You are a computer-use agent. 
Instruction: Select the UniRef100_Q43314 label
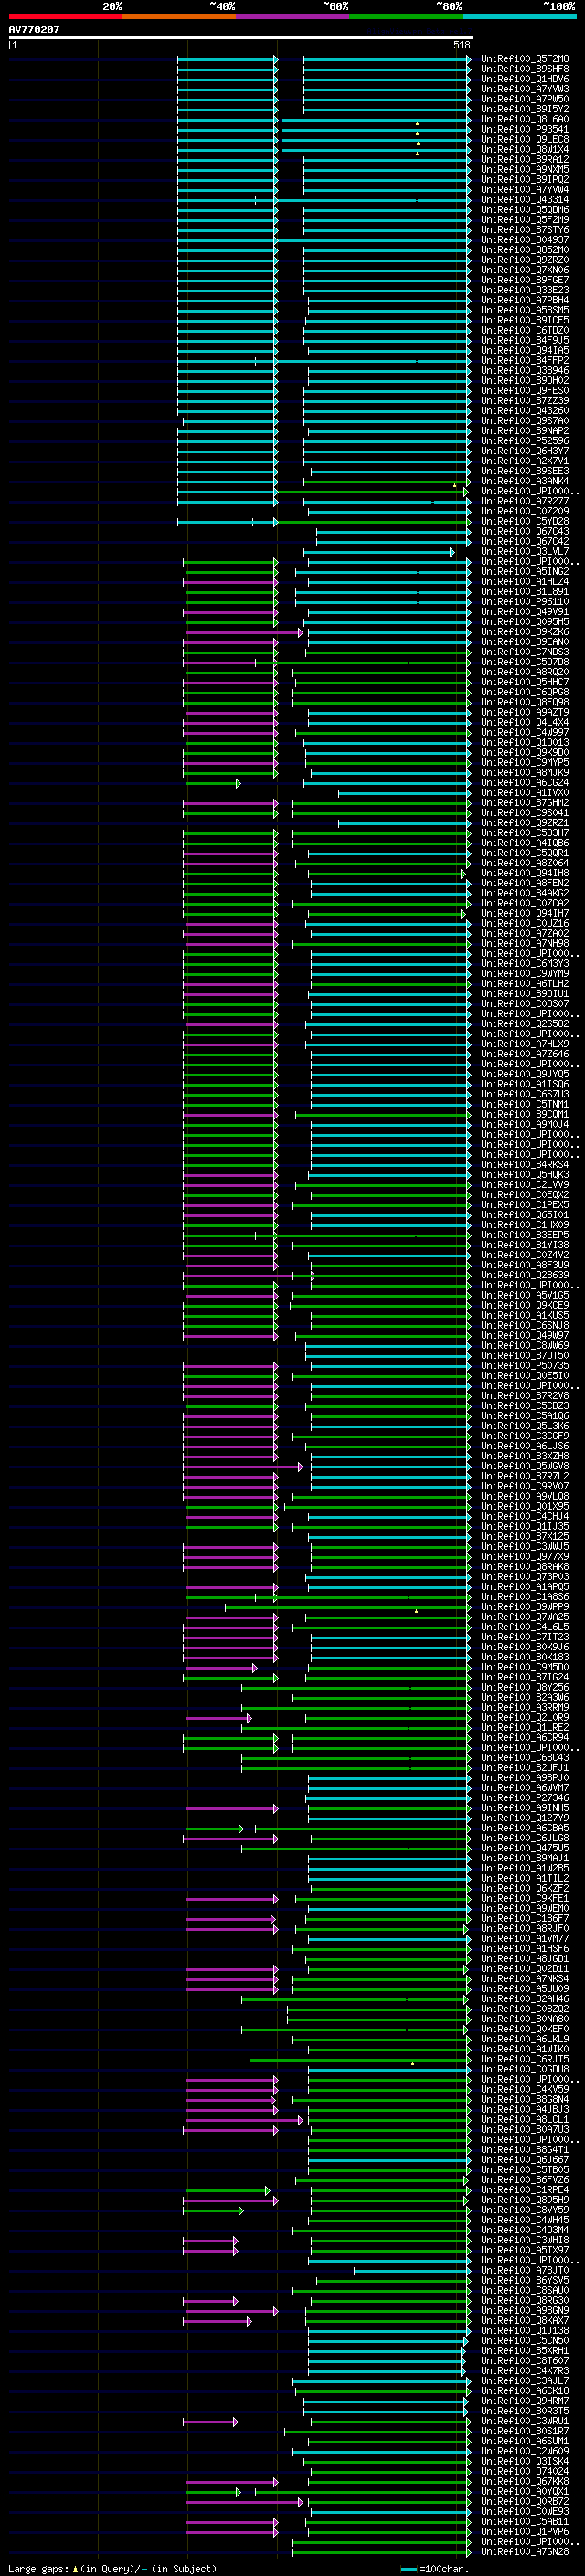(525, 200)
